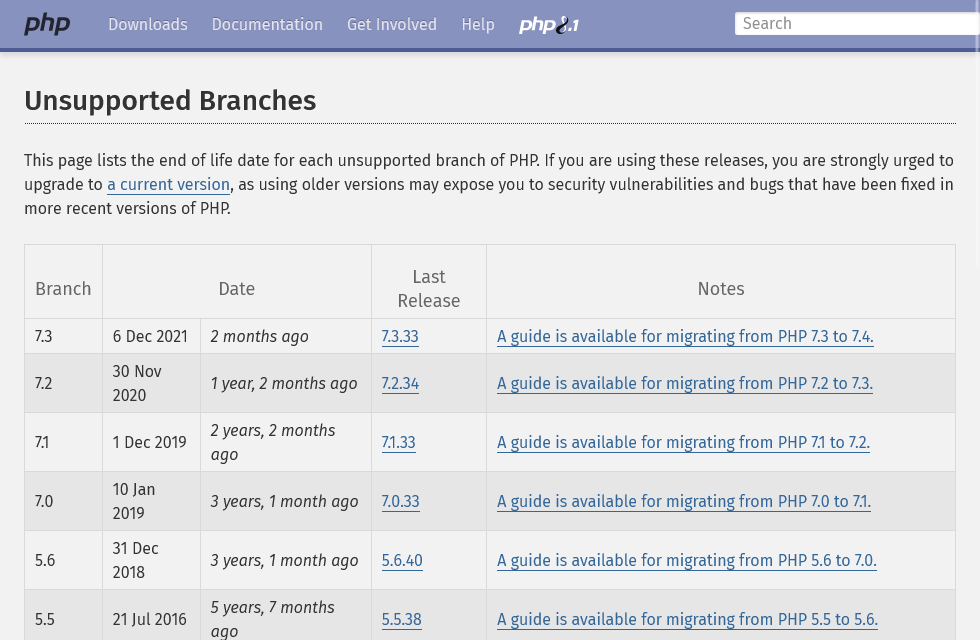Open the Downloads menu
Screen dimensions: 980x640
[148, 24]
